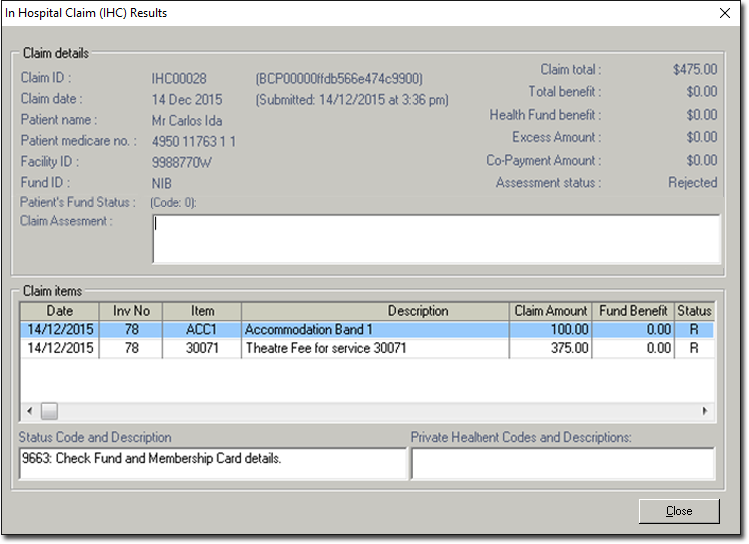This screenshot has width=749, height=544.
Task: Select the Theatre Fee for service 30071 row
Action: 375,348
